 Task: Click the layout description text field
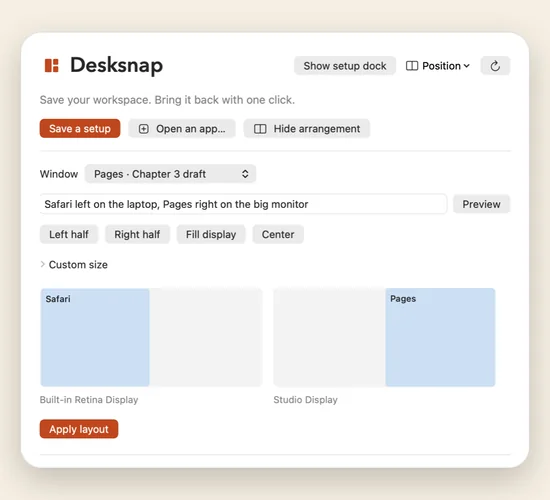click(243, 204)
